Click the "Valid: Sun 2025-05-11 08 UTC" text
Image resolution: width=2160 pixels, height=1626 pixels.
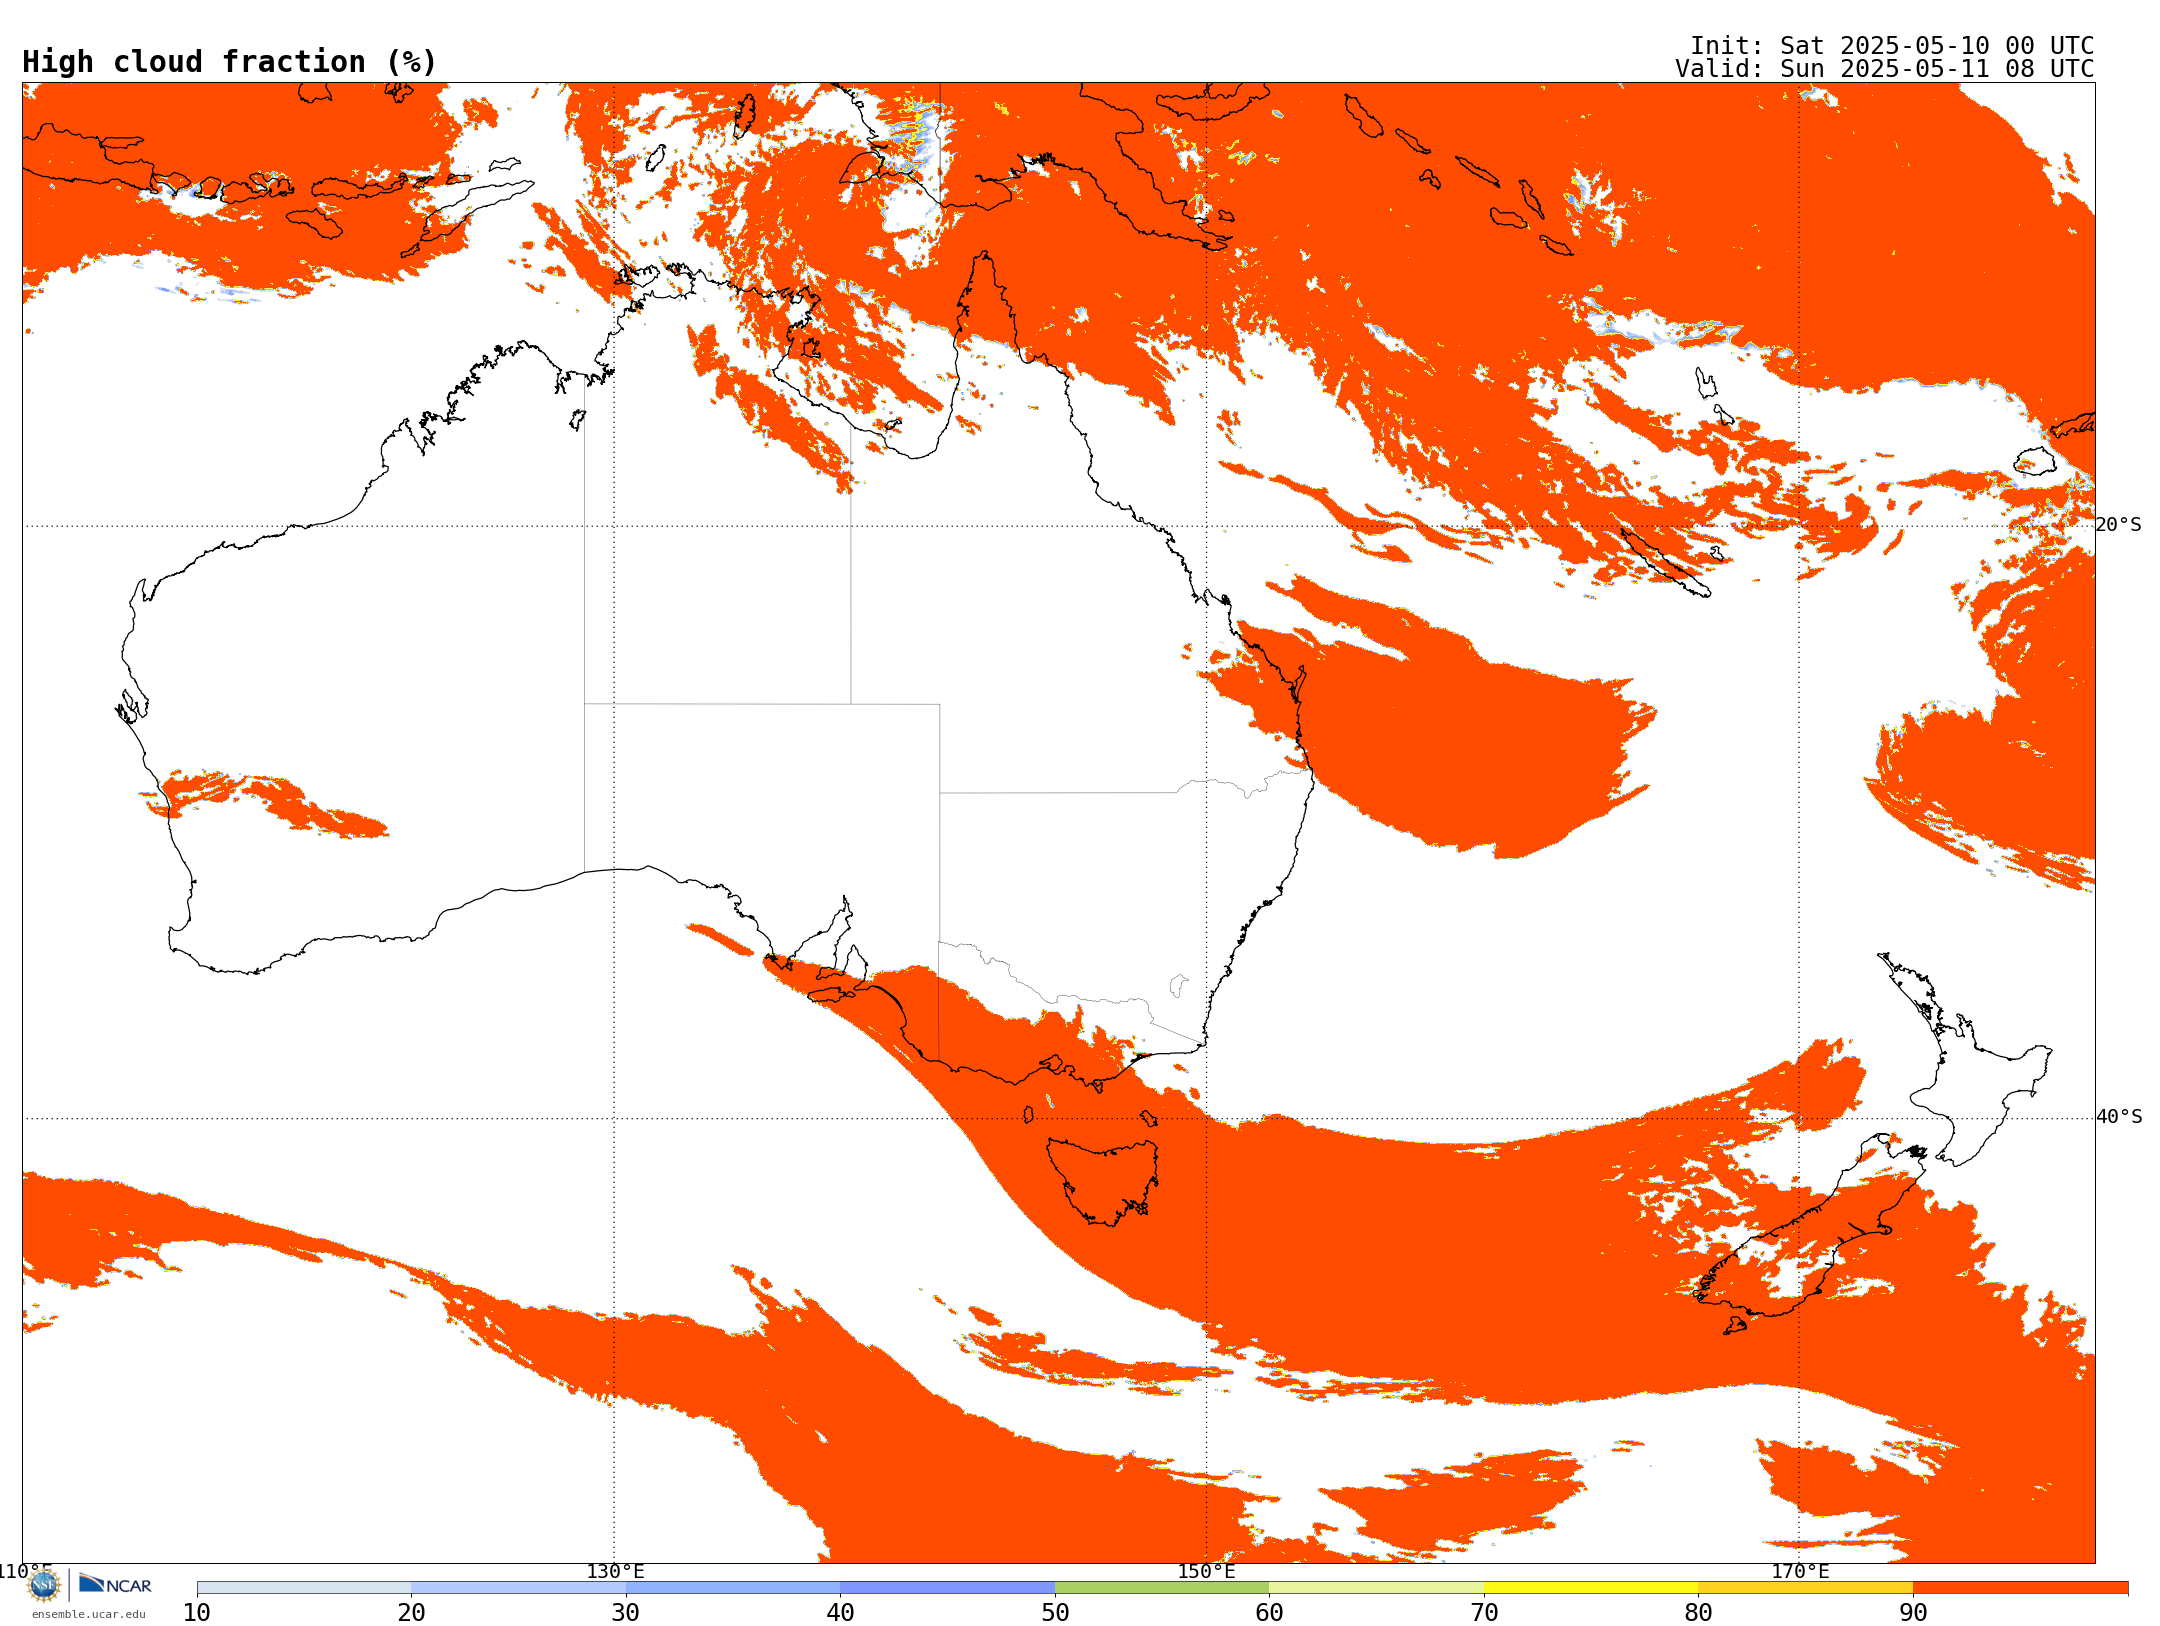(x=1885, y=69)
